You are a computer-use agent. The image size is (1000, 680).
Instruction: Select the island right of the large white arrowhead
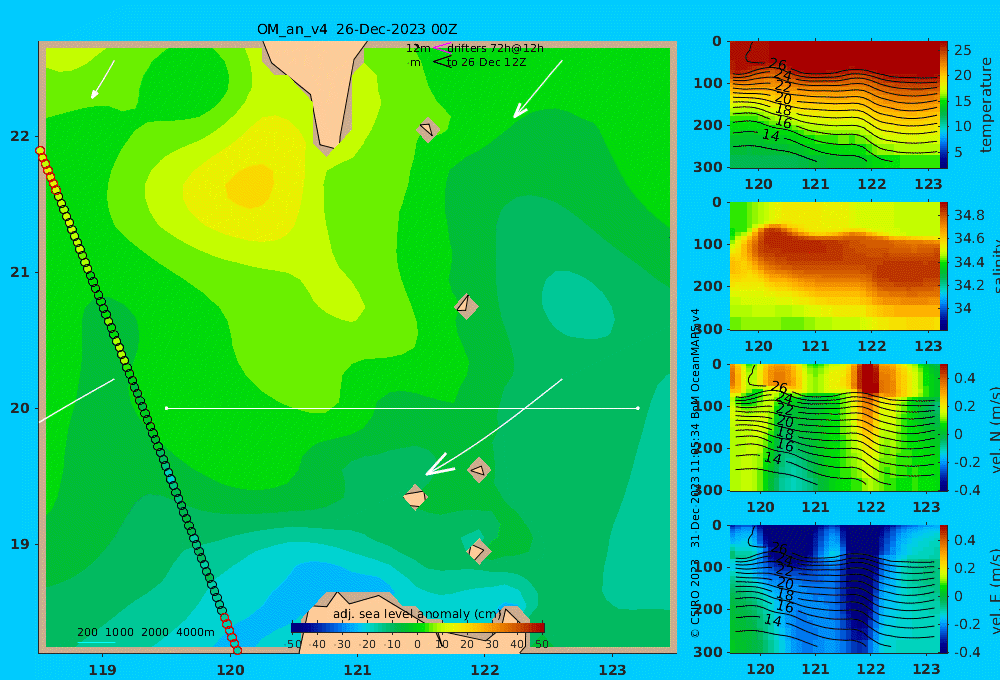click(x=479, y=470)
